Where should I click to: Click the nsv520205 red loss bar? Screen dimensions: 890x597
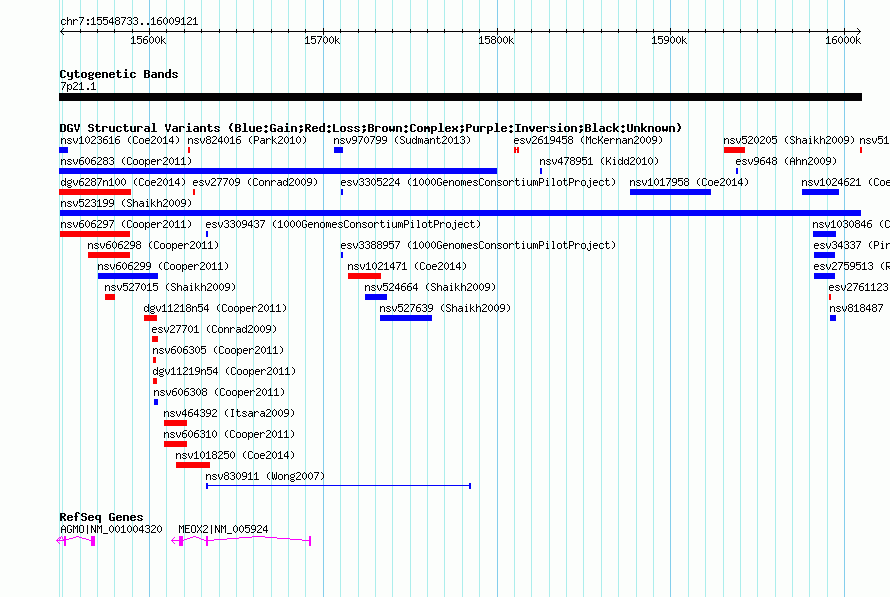tap(734, 150)
